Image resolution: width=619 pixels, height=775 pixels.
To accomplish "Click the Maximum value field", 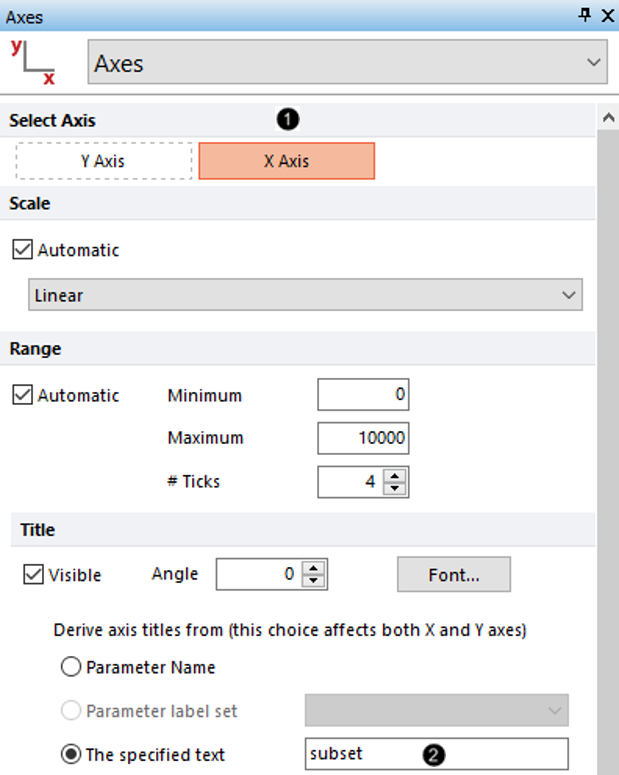I will coord(363,438).
